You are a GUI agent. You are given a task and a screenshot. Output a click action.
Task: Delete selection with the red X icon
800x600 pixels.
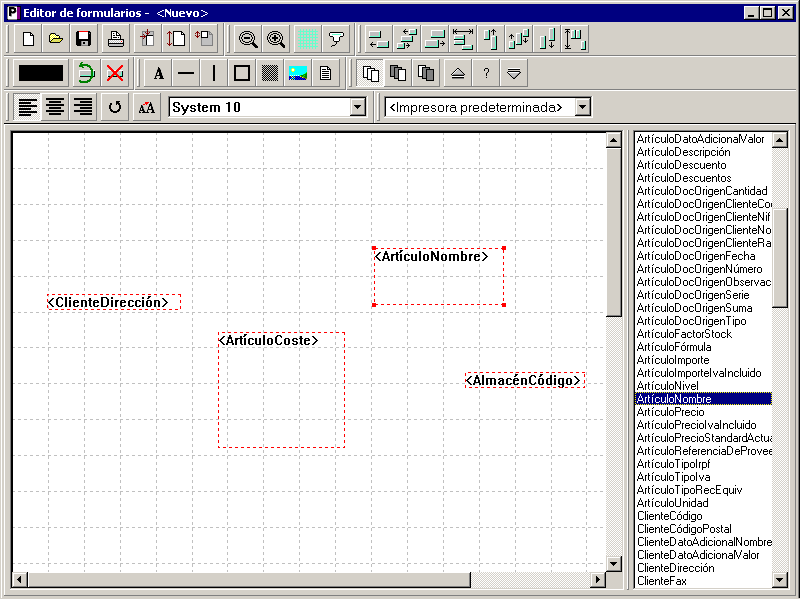pos(115,73)
